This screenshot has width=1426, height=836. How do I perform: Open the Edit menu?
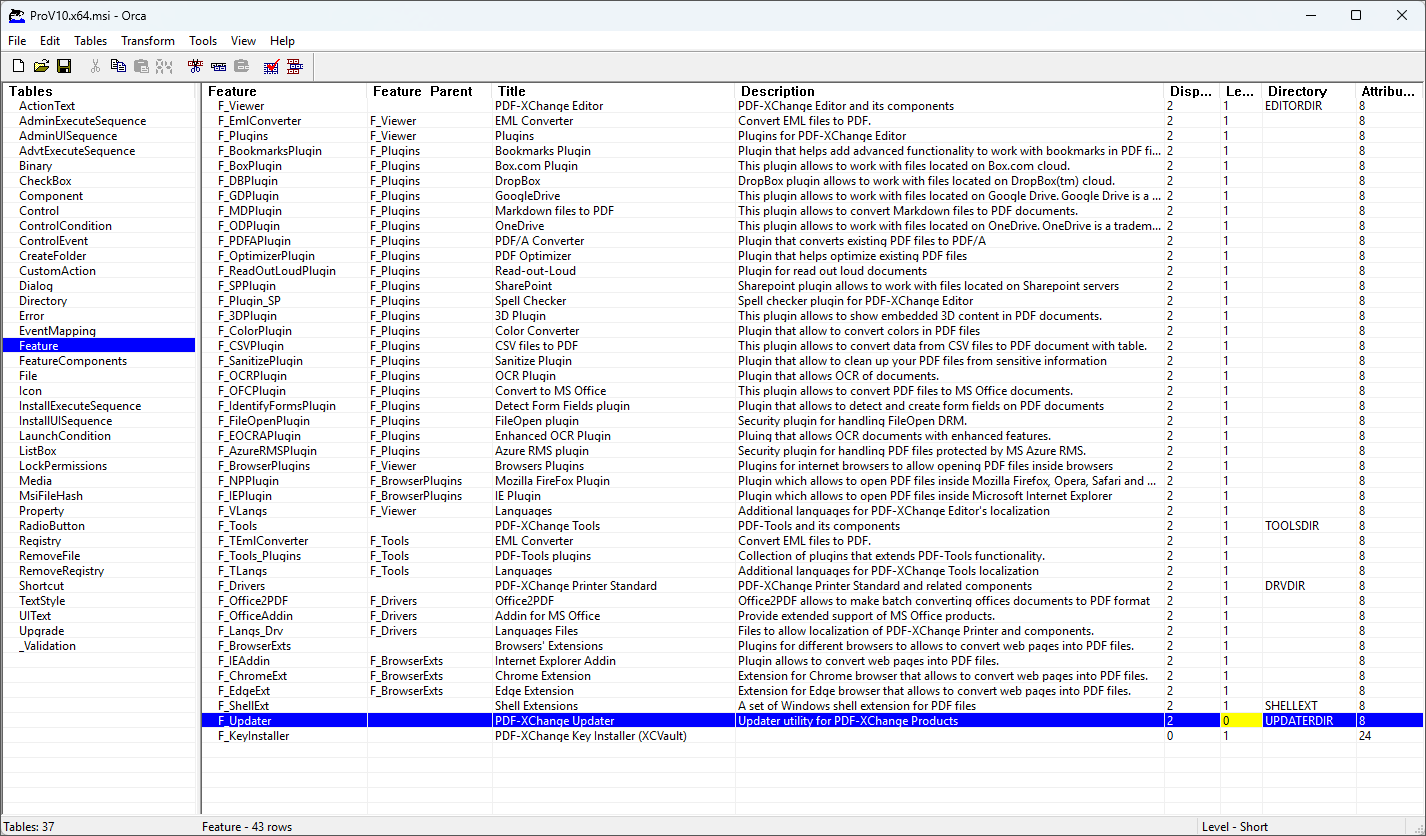click(50, 41)
